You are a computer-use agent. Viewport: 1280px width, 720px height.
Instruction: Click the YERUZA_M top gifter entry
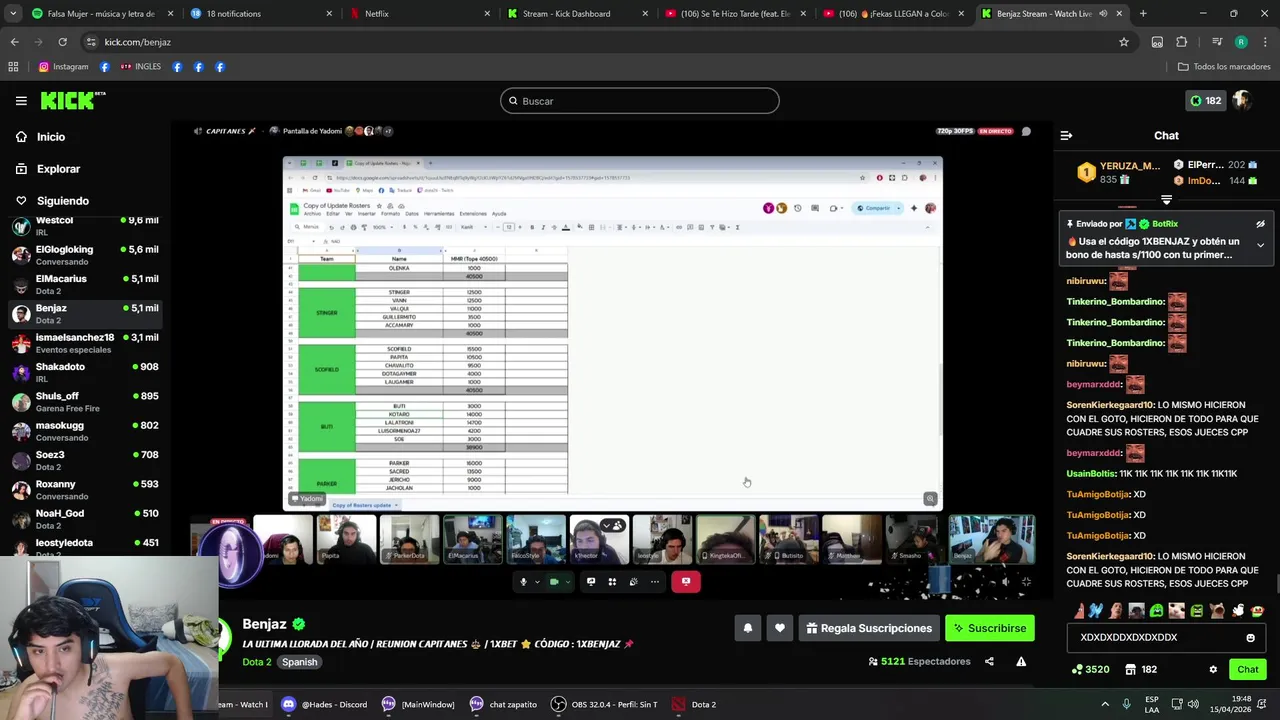[x=1120, y=172]
